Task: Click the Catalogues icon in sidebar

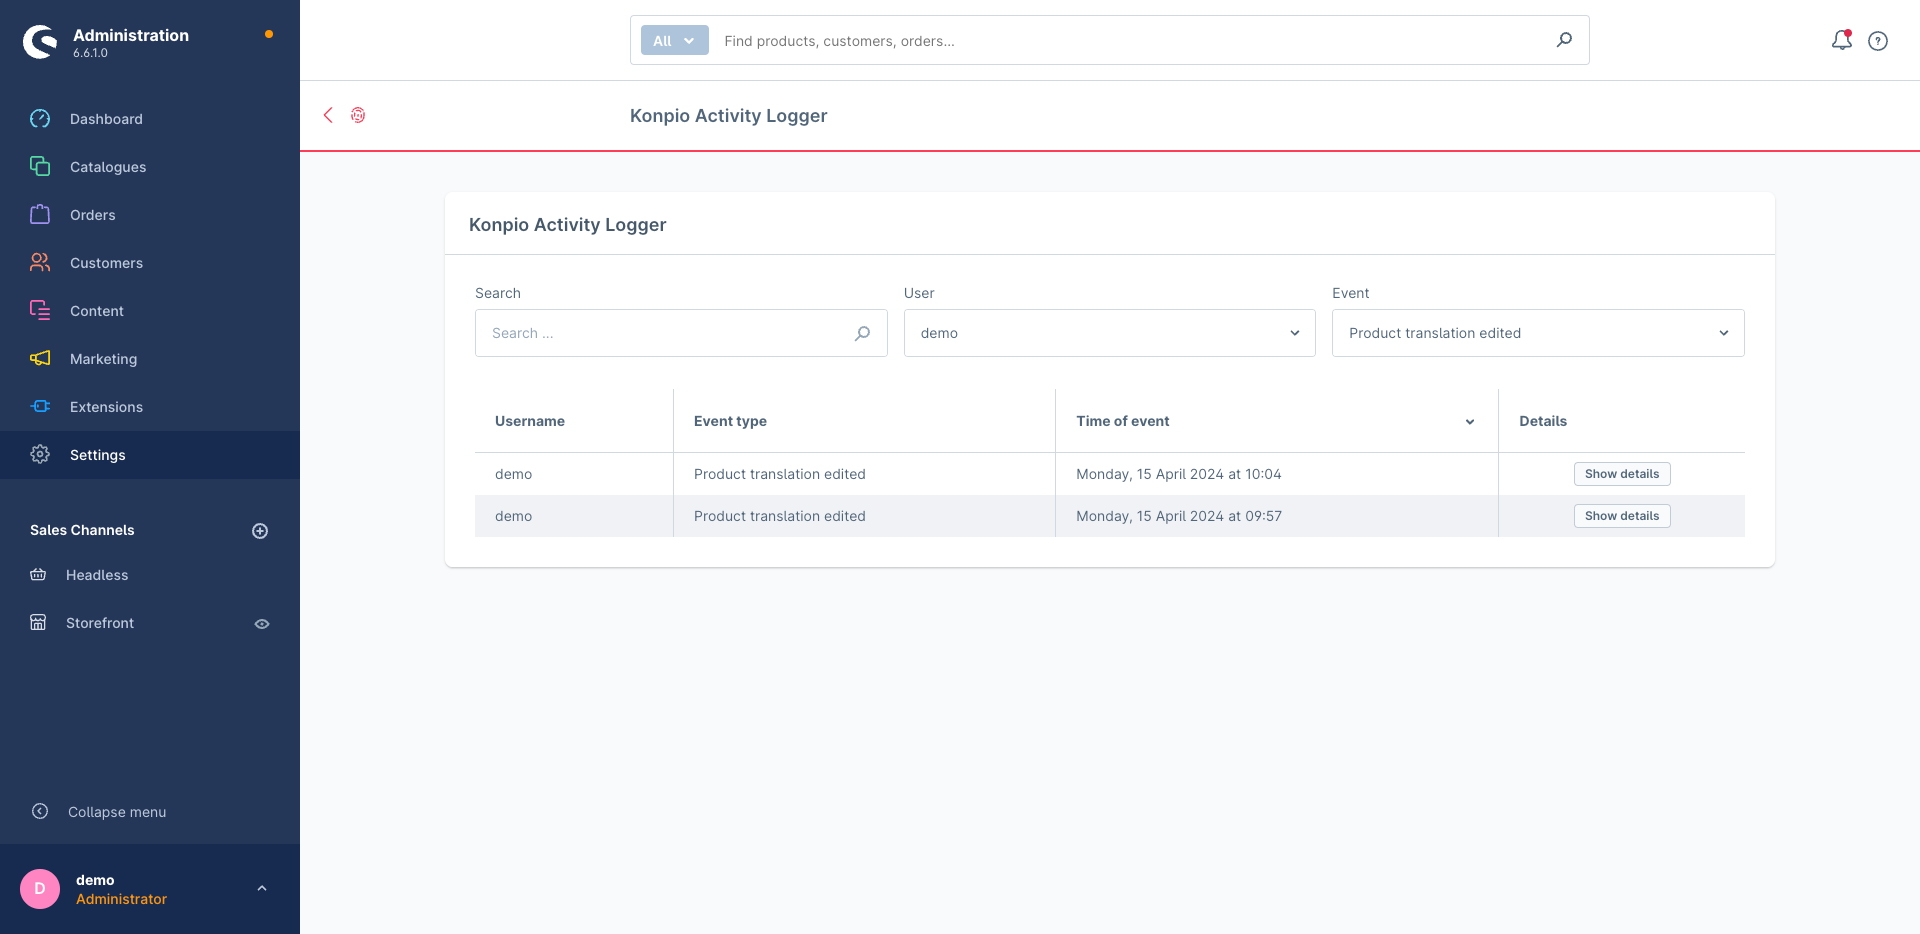Action: pos(40,166)
